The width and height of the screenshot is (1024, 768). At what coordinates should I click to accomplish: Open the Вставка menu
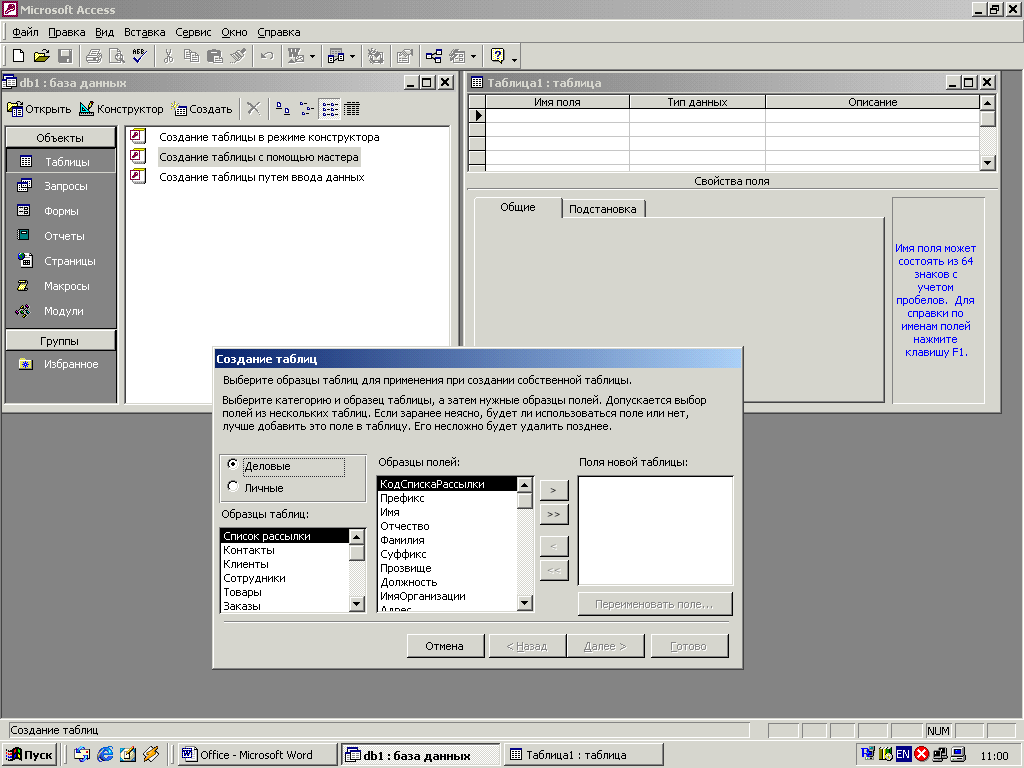tap(145, 32)
